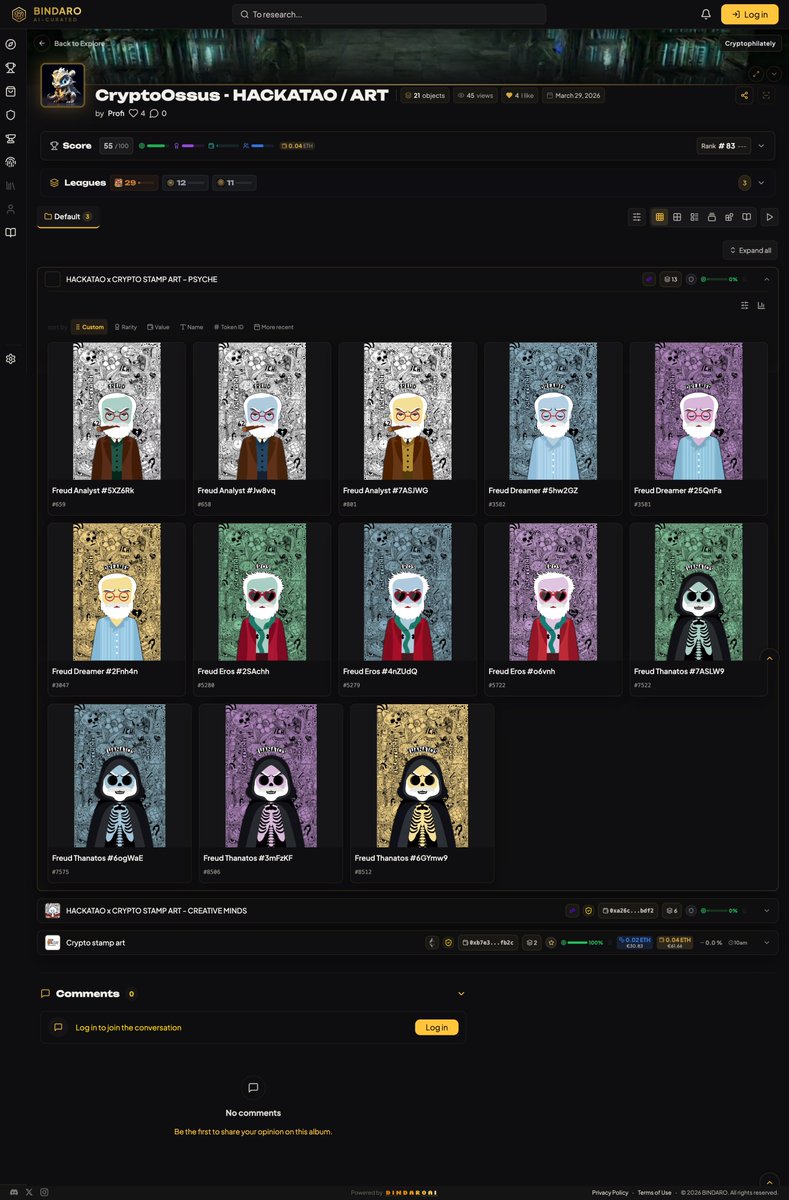This screenshot has width=789, height=1200.
Task: Open the book sidebar icon
Action: (x=11, y=232)
